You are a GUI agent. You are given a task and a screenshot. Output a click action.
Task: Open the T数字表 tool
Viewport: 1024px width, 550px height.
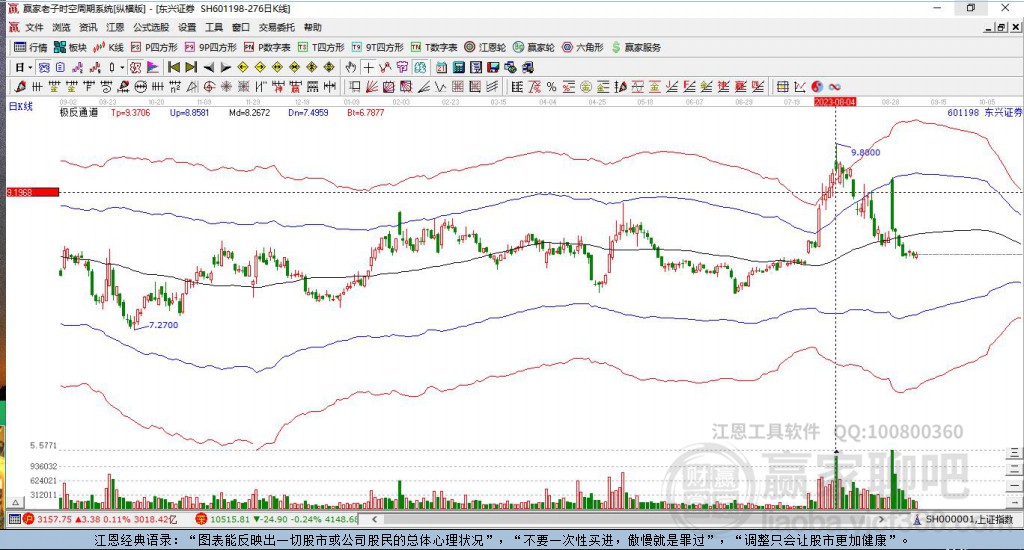pyautogui.click(x=434, y=47)
